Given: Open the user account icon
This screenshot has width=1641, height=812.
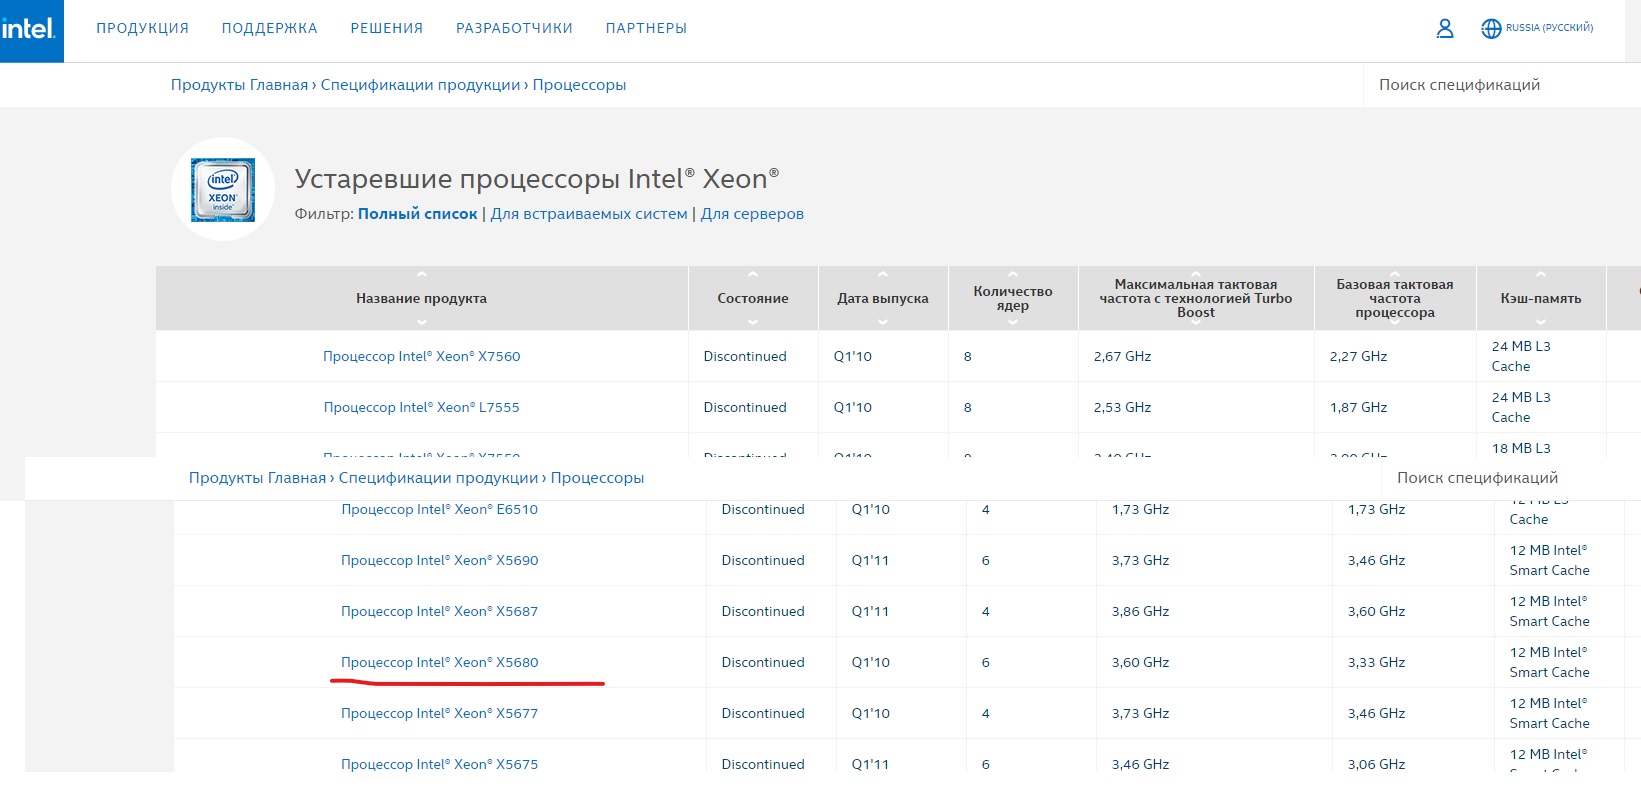Looking at the screenshot, I should (x=1445, y=29).
